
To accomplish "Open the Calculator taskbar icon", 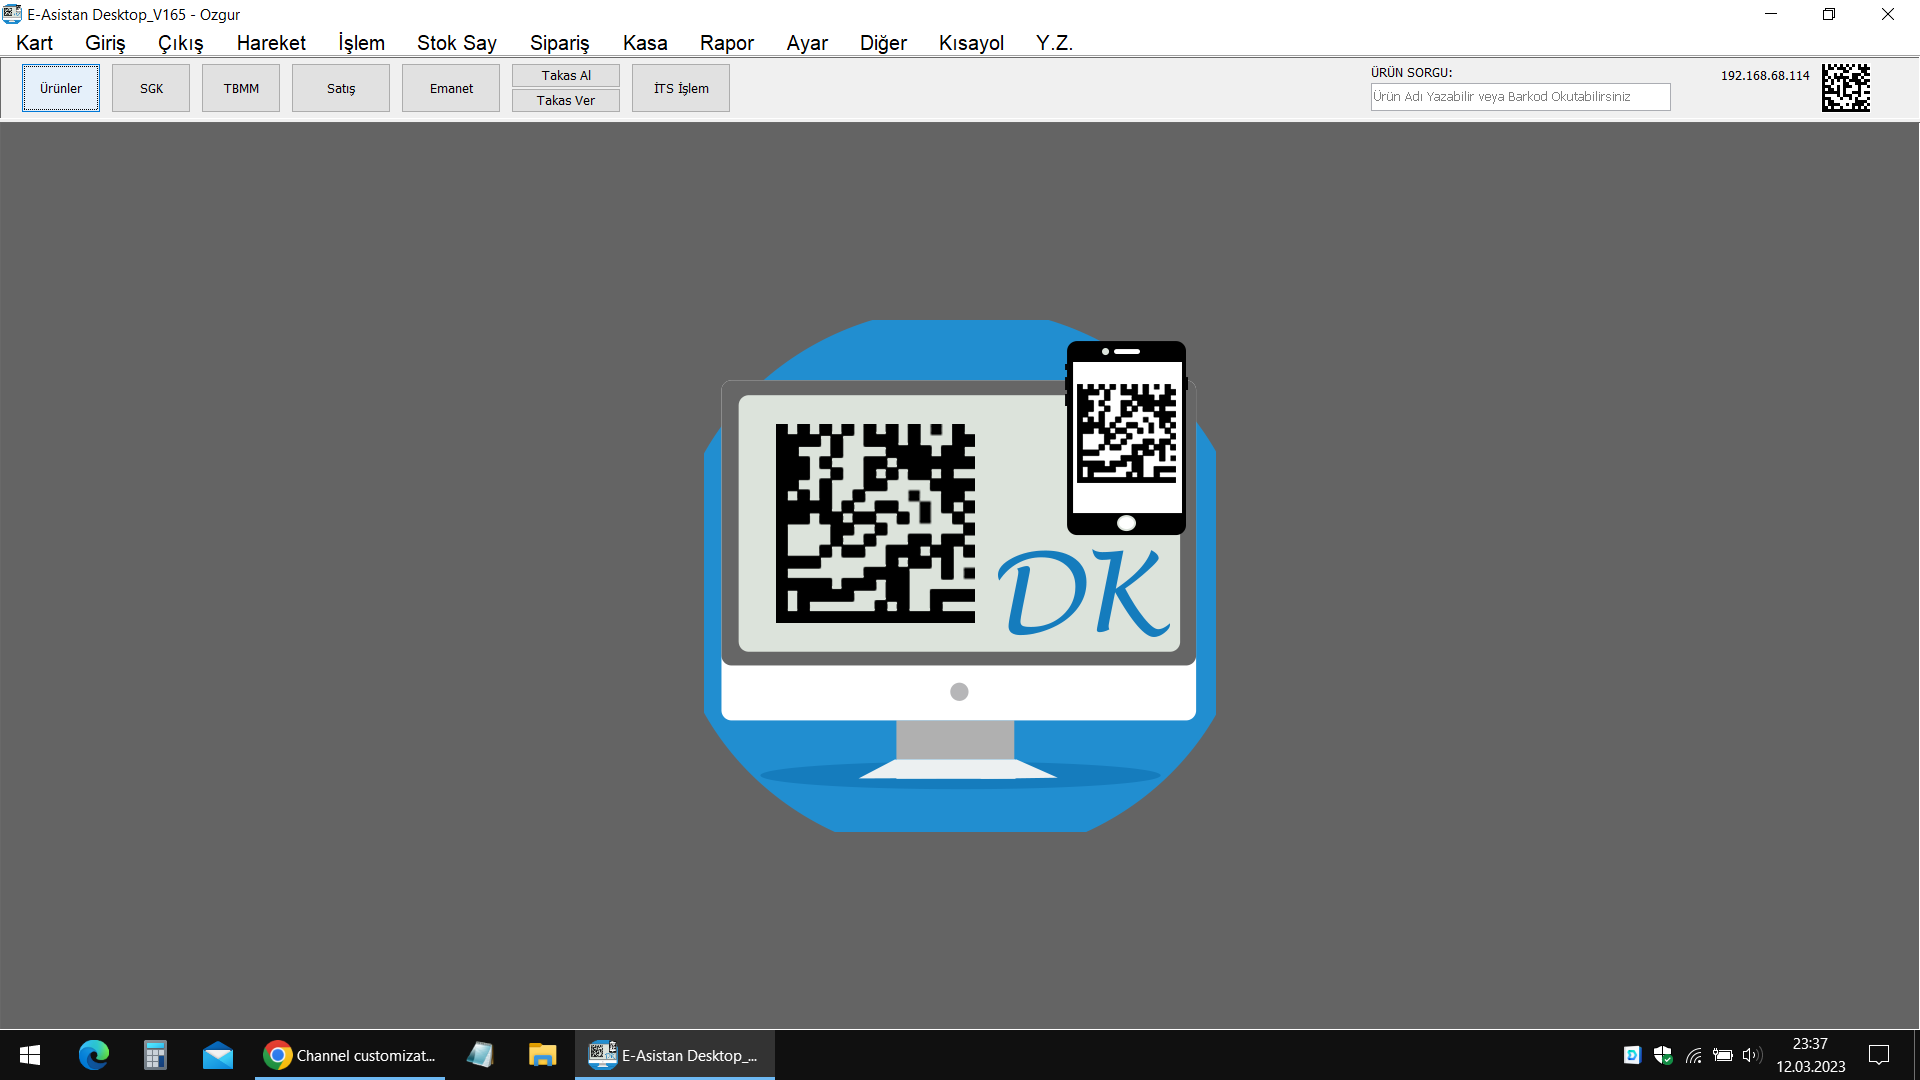I will point(155,1055).
